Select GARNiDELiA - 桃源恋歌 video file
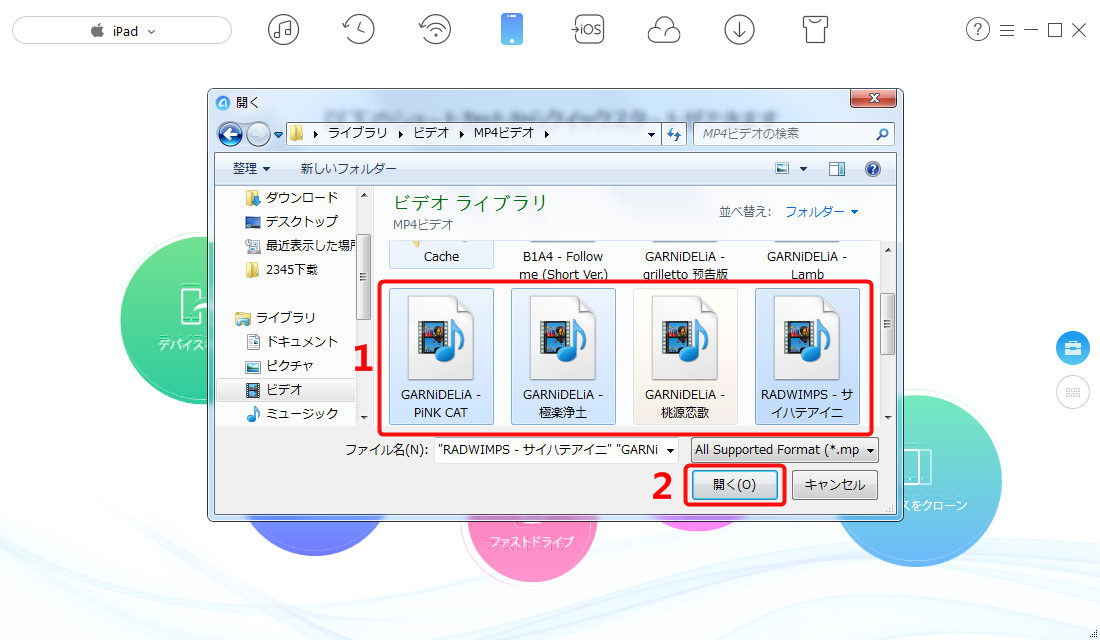 pyautogui.click(x=685, y=356)
